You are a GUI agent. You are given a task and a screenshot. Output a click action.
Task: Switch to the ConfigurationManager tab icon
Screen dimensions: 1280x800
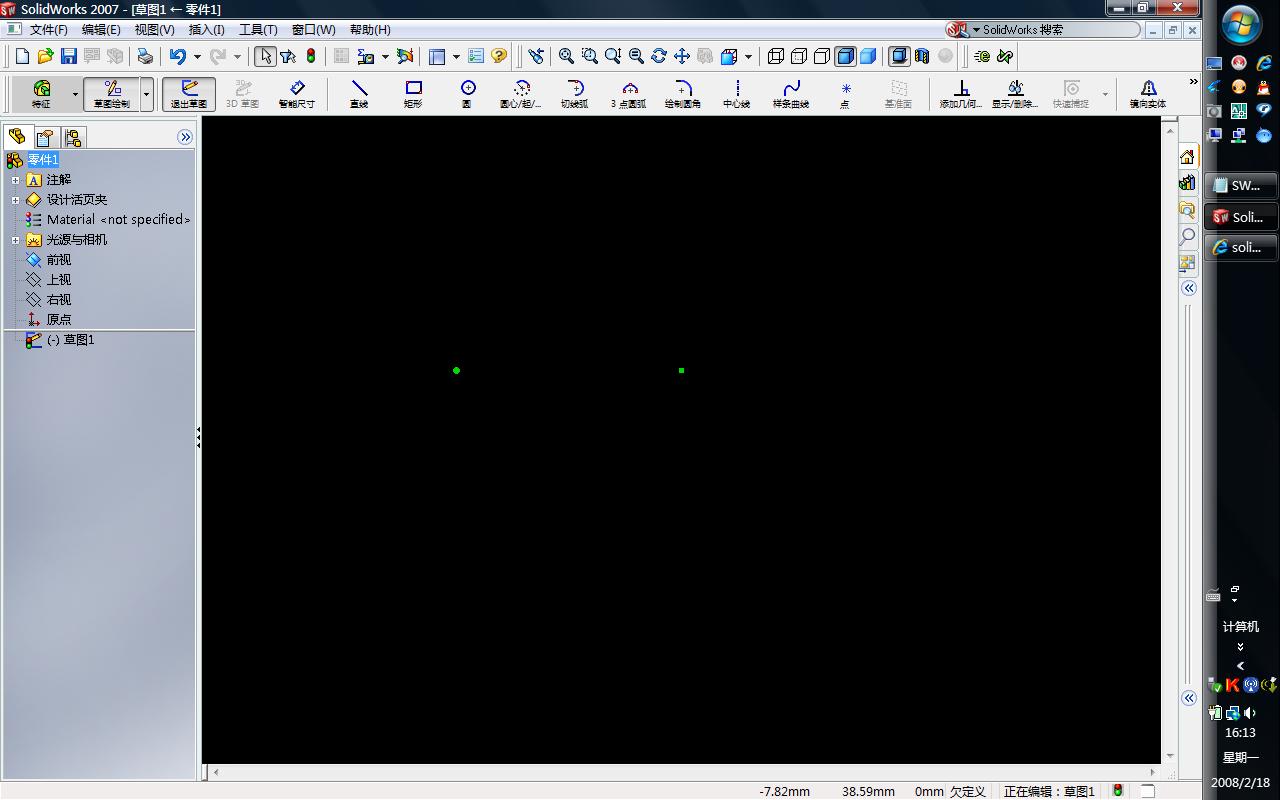(73, 137)
